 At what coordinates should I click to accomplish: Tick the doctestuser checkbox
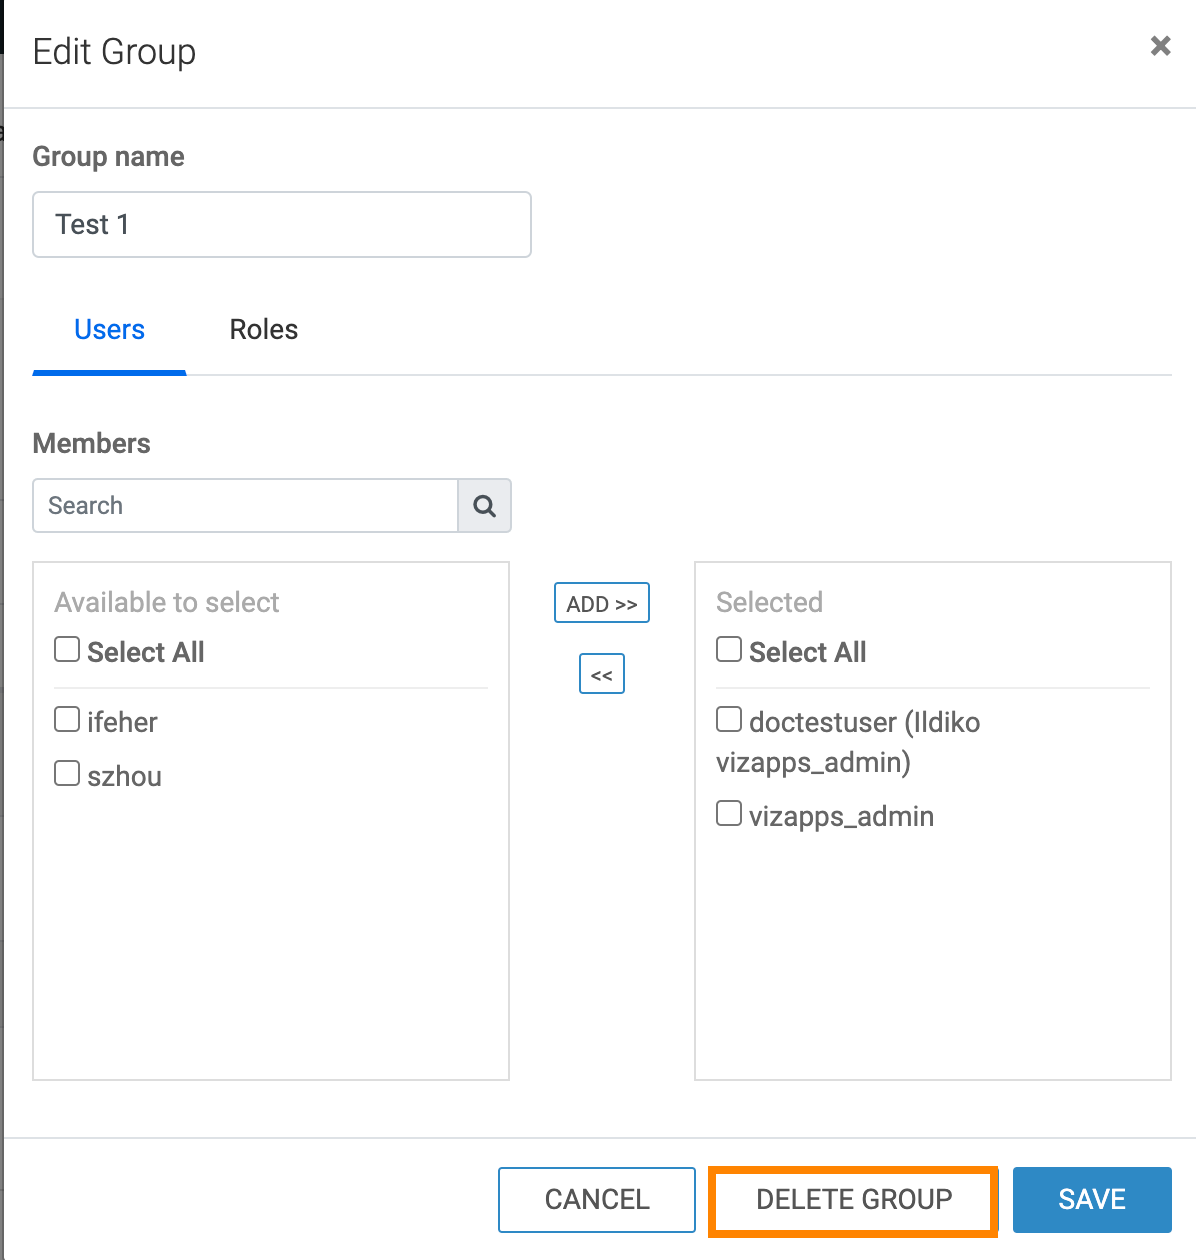point(729,720)
